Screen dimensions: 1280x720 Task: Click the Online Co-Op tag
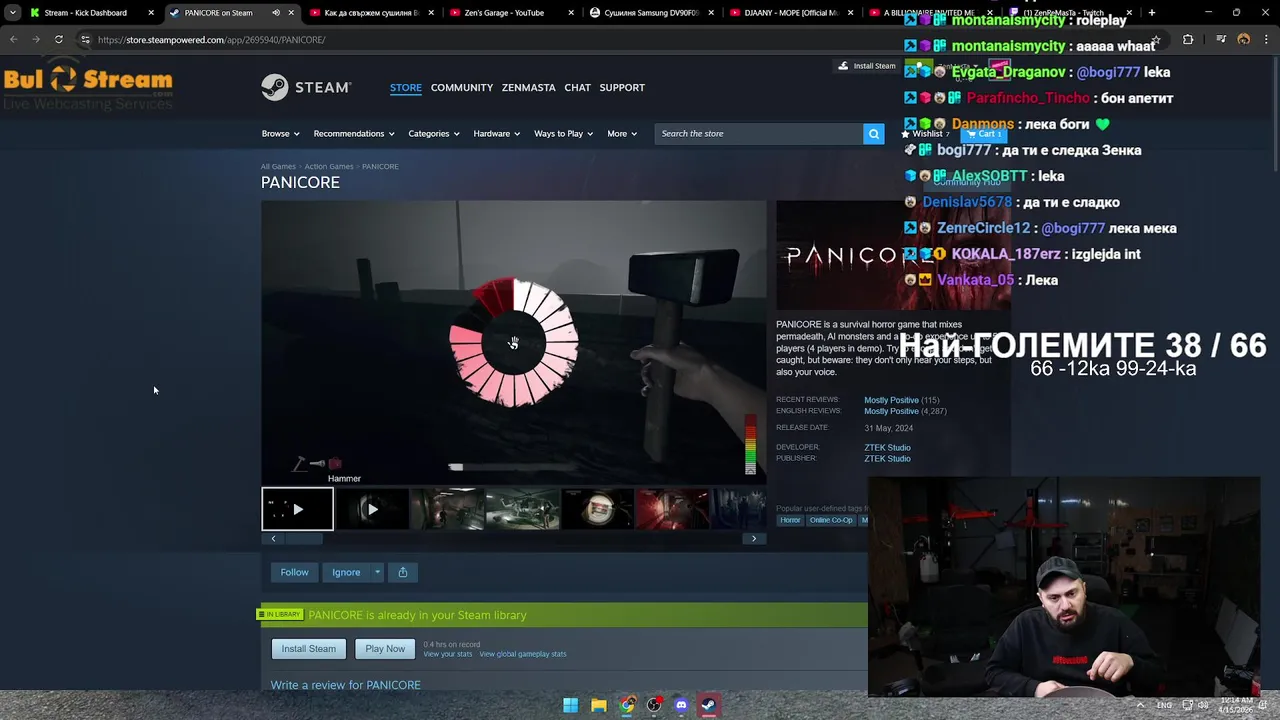[x=831, y=520]
